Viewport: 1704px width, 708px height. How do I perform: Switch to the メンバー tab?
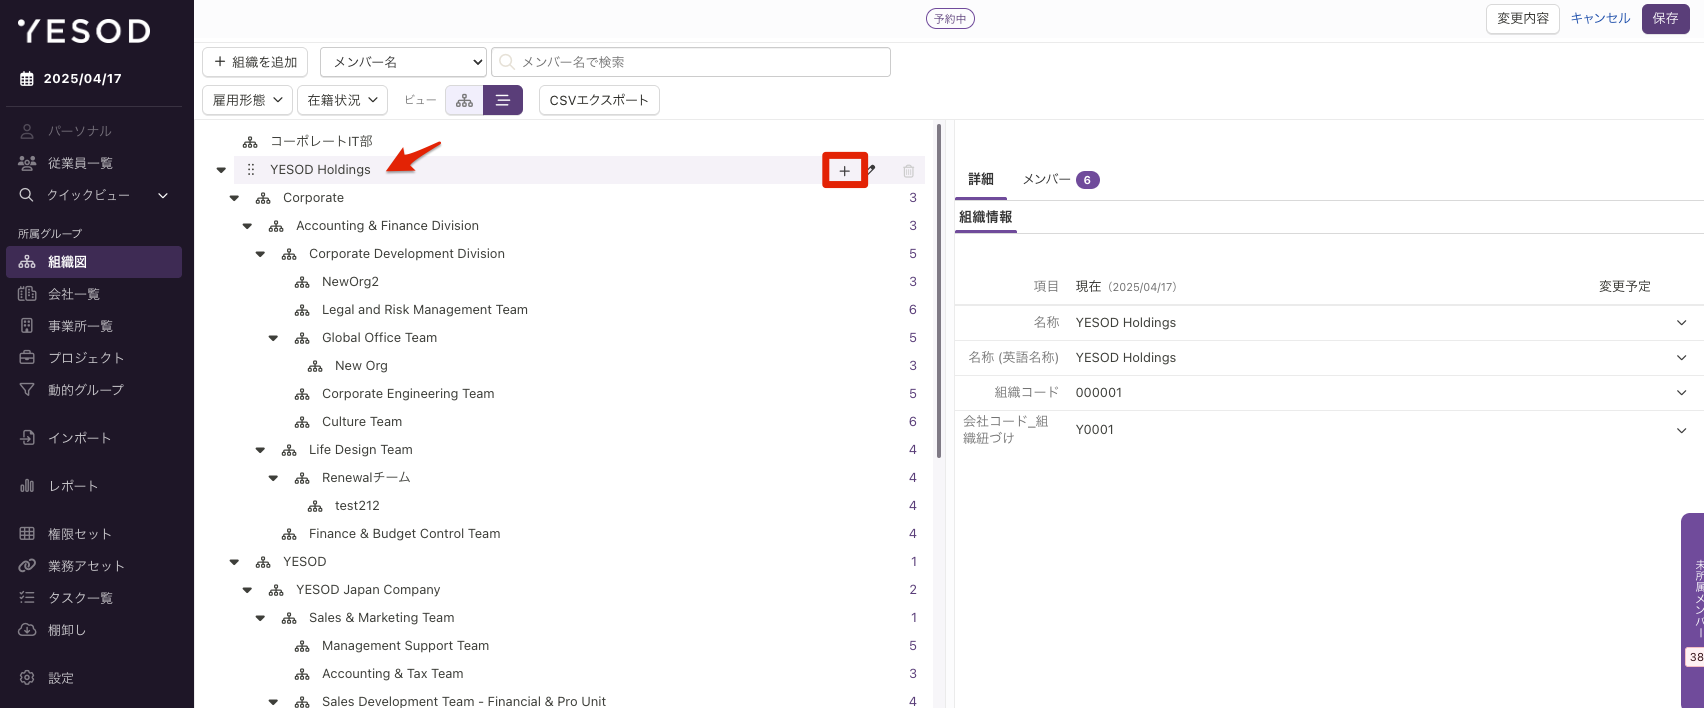(x=1060, y=179)
